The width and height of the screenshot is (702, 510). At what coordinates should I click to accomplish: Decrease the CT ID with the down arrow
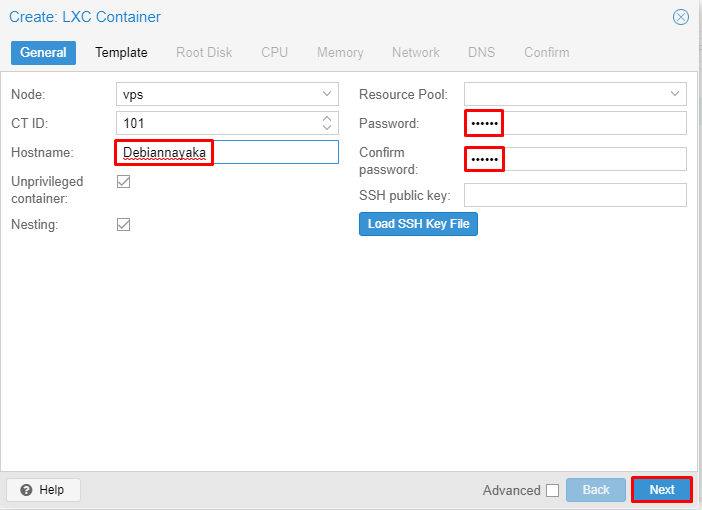pos(327,128)
